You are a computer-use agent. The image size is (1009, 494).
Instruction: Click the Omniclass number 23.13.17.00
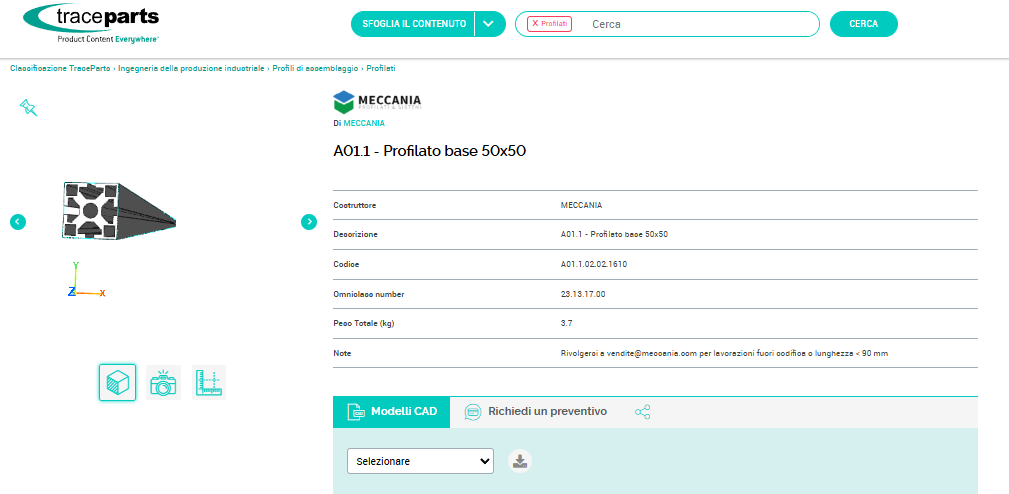pos(583,294)
